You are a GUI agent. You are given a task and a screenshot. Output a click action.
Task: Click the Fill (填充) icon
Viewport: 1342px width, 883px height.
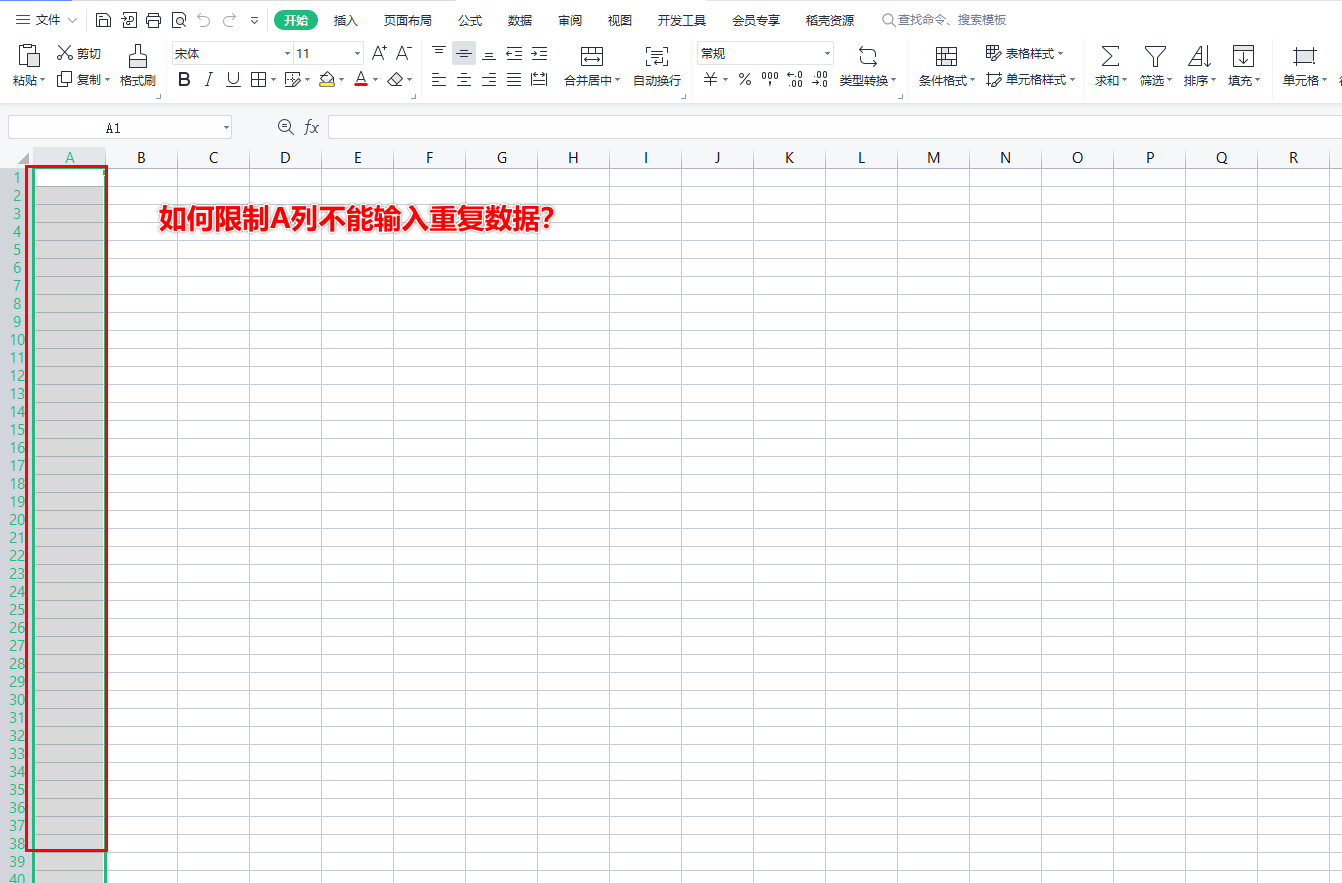point(1243,56)
